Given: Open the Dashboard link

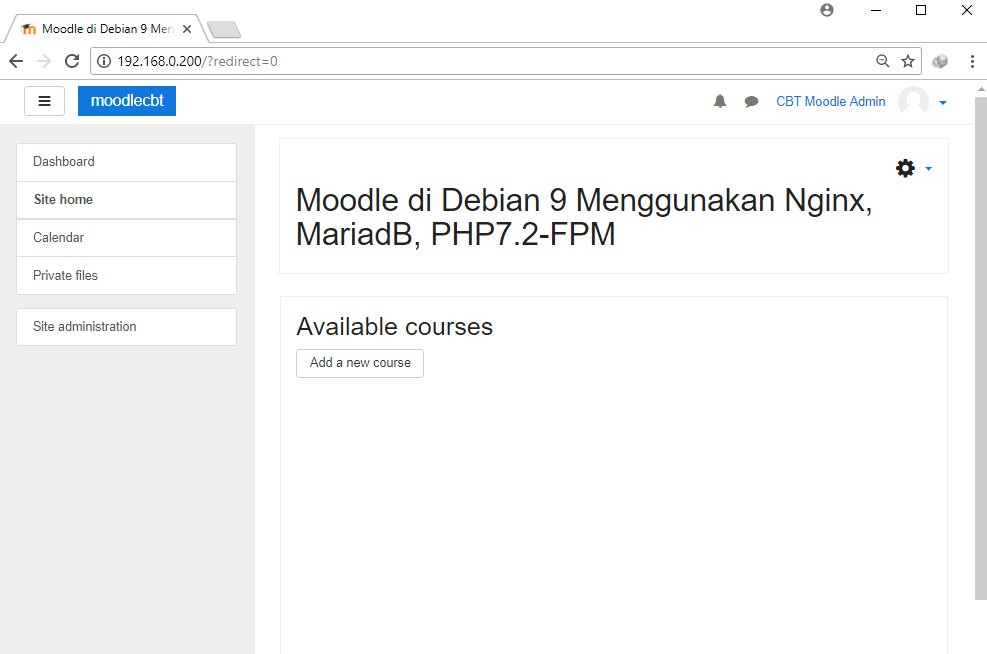Looking at the screenshot, I should (62, 161).
